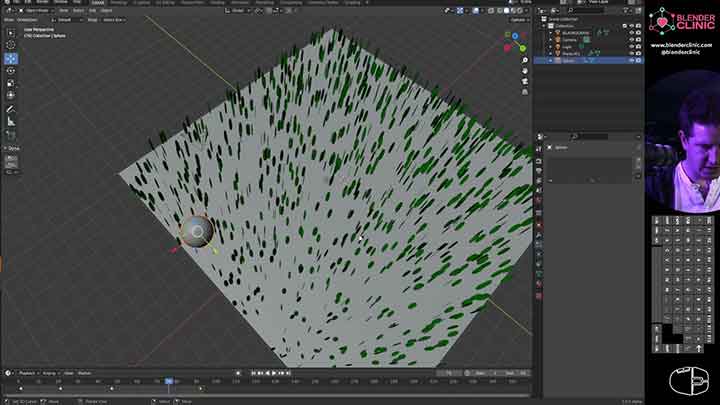Select the Add Cube tool
This screenshot has height=405, width=720.
11,135
